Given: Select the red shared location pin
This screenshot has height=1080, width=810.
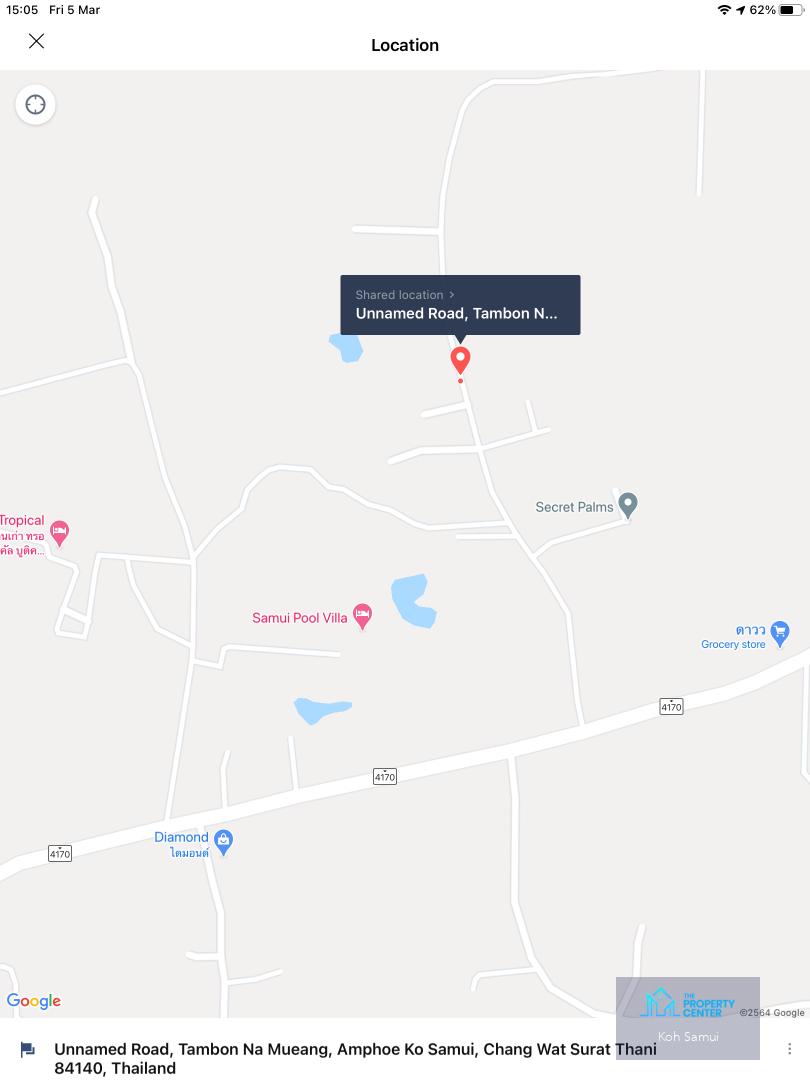Looking at the screenshot, I should click(460, 361).
